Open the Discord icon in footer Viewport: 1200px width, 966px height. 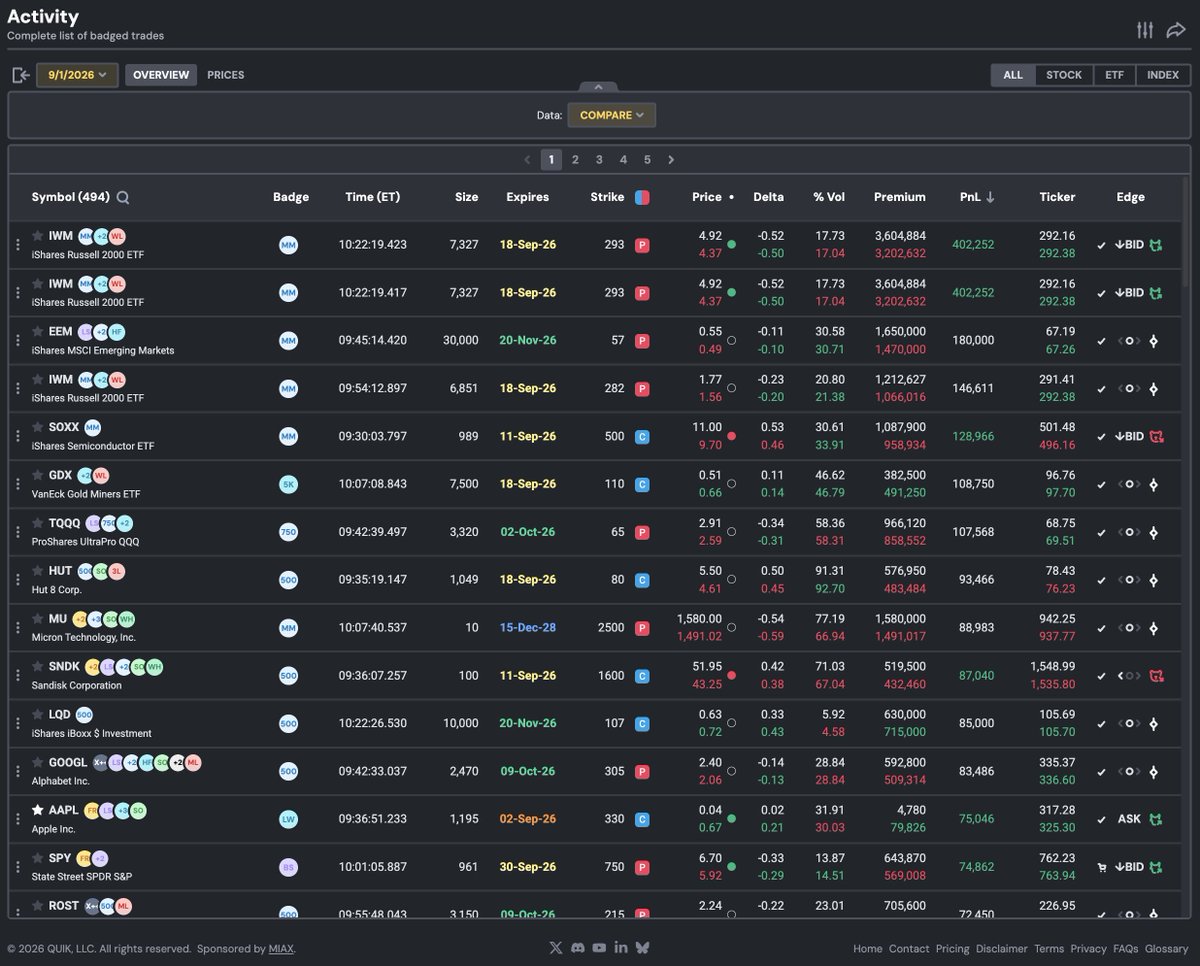tap(577, 948)
